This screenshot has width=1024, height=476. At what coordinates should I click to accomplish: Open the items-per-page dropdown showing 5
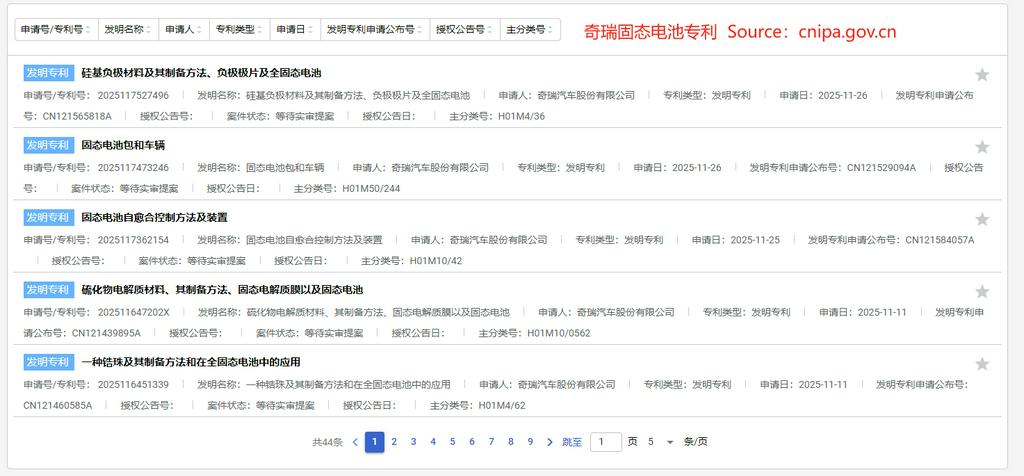[x=660, y=442]
